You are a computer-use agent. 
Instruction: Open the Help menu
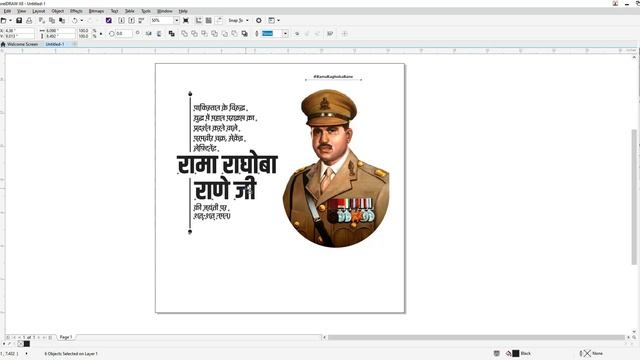(x=183, y=11)
